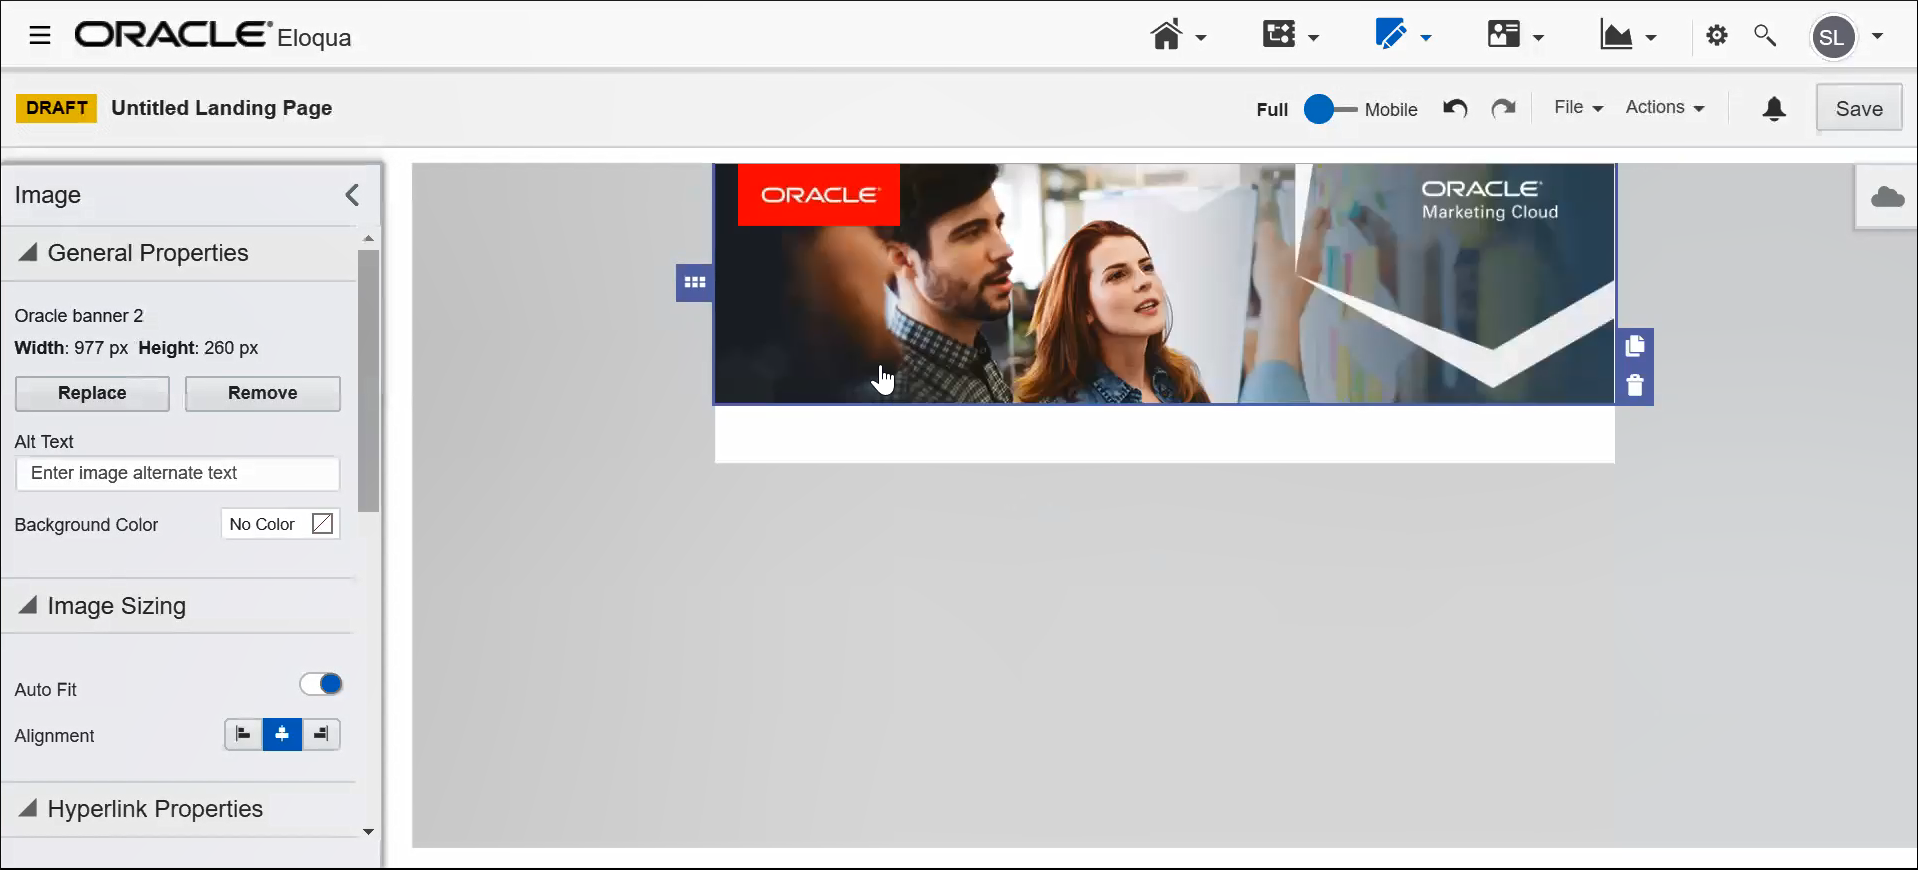The image size is (1918, 870).
Task: Open the SL user profile avatar
Action: click(x=1832, y=37)
